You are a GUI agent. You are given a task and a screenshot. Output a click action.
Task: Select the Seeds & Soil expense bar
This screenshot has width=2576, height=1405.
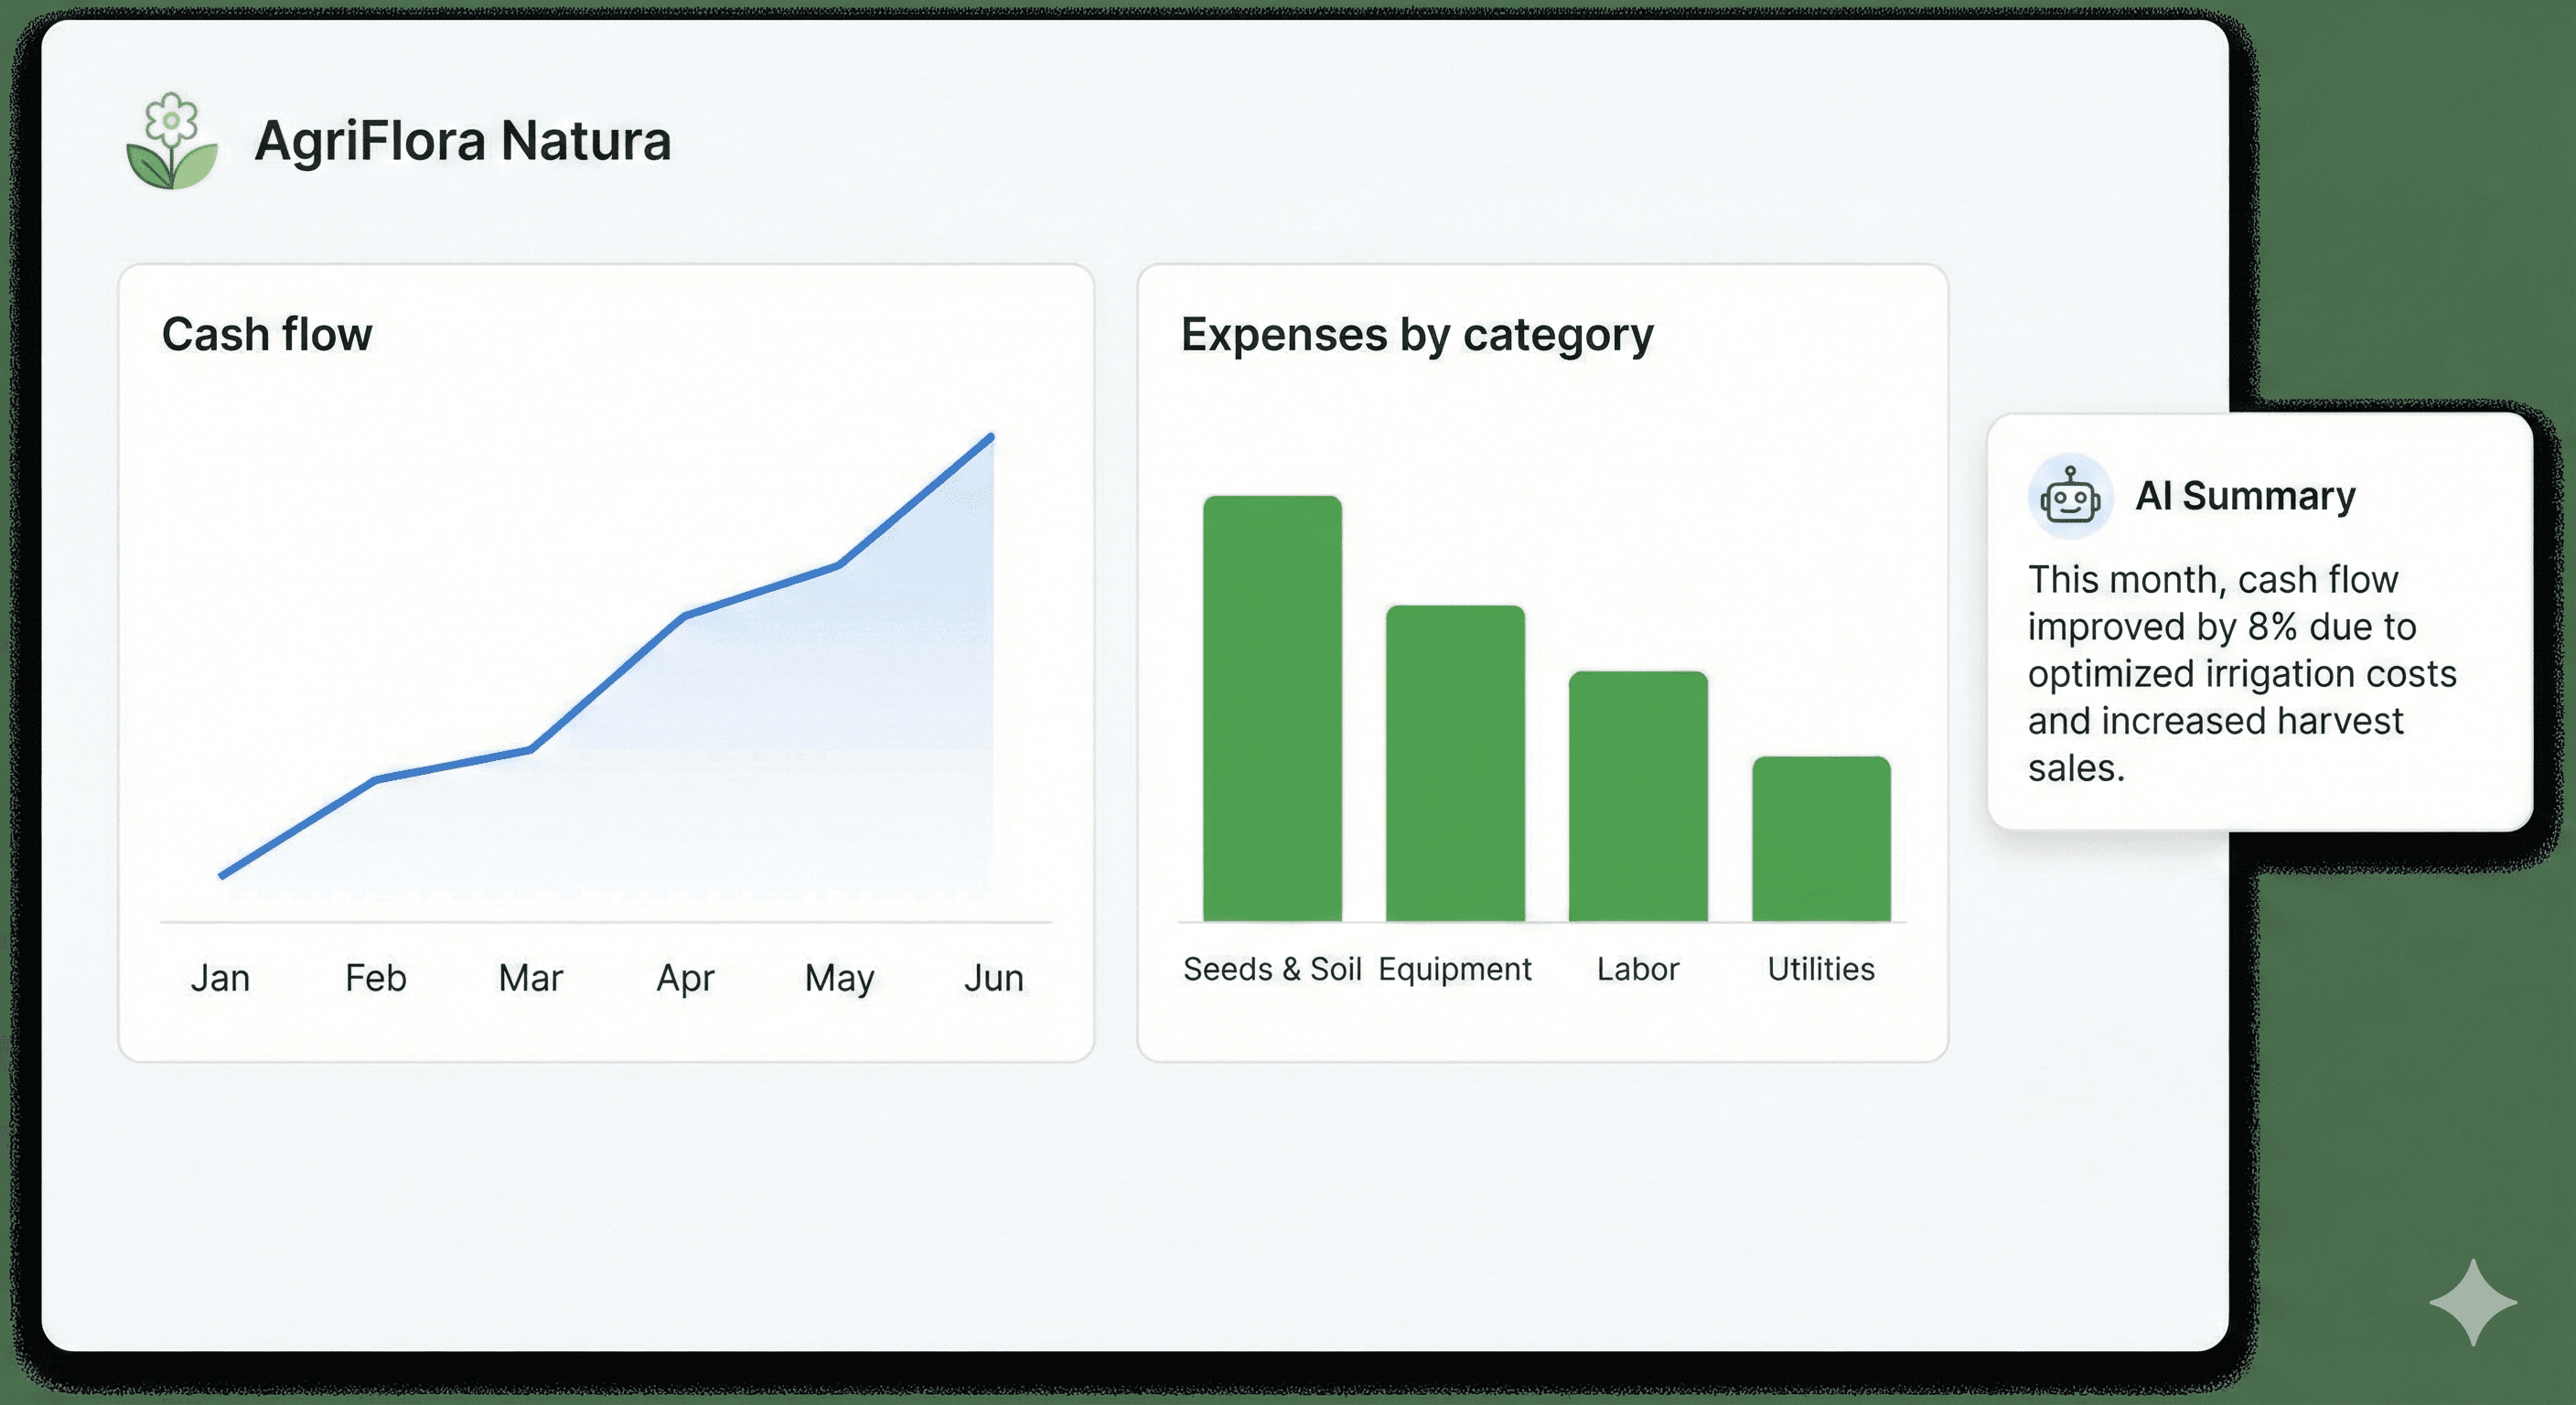(x=1272, y=710)
